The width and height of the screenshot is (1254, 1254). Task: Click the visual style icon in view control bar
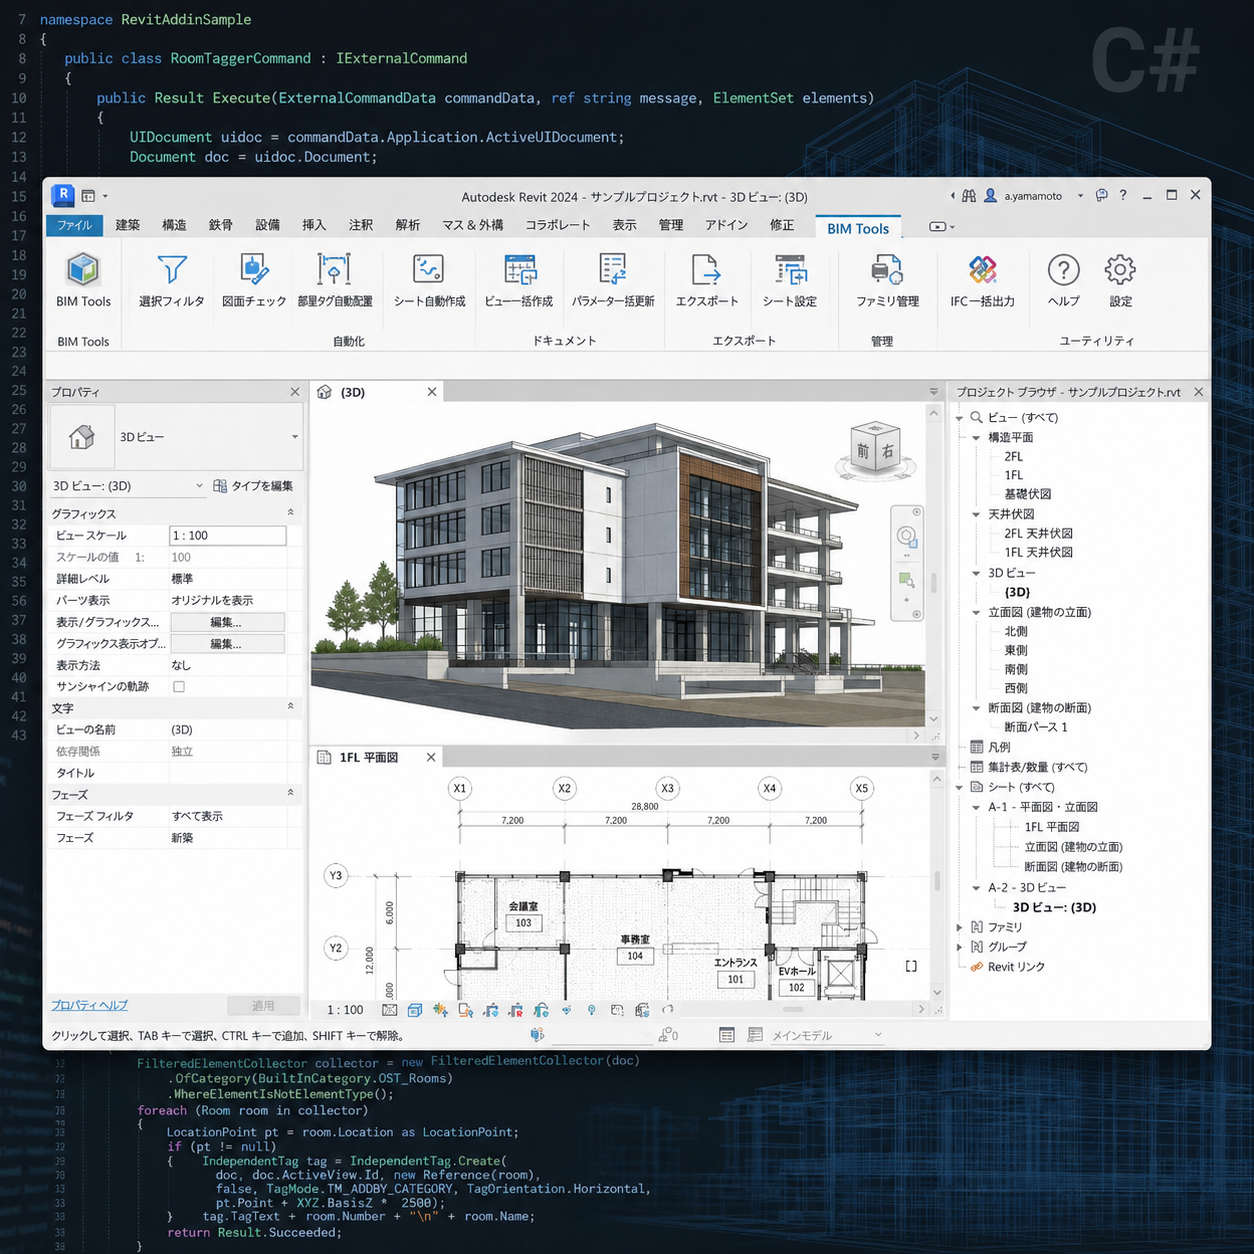pyautogui.click(x=415, y=1010)
